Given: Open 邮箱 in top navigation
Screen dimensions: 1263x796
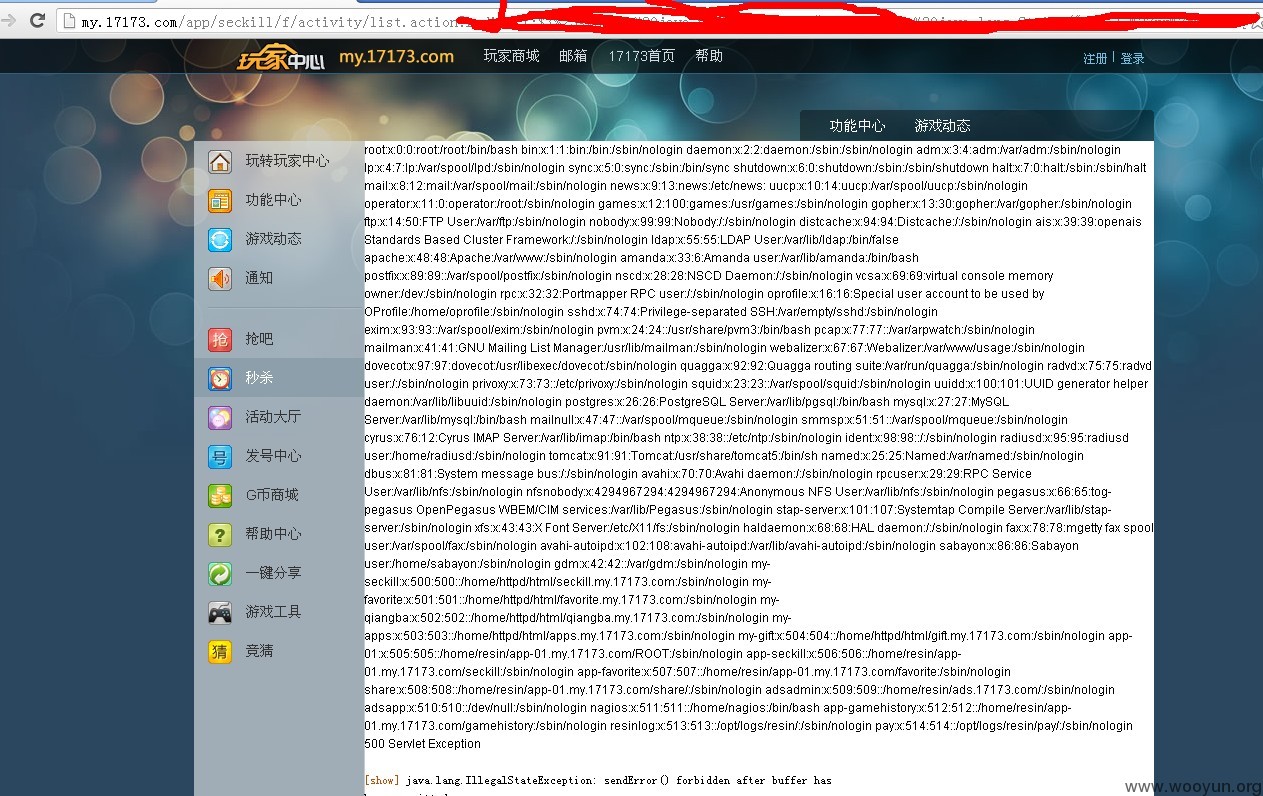Looking at the screenshot, I should pyautogui.click(x=573, y=56).
